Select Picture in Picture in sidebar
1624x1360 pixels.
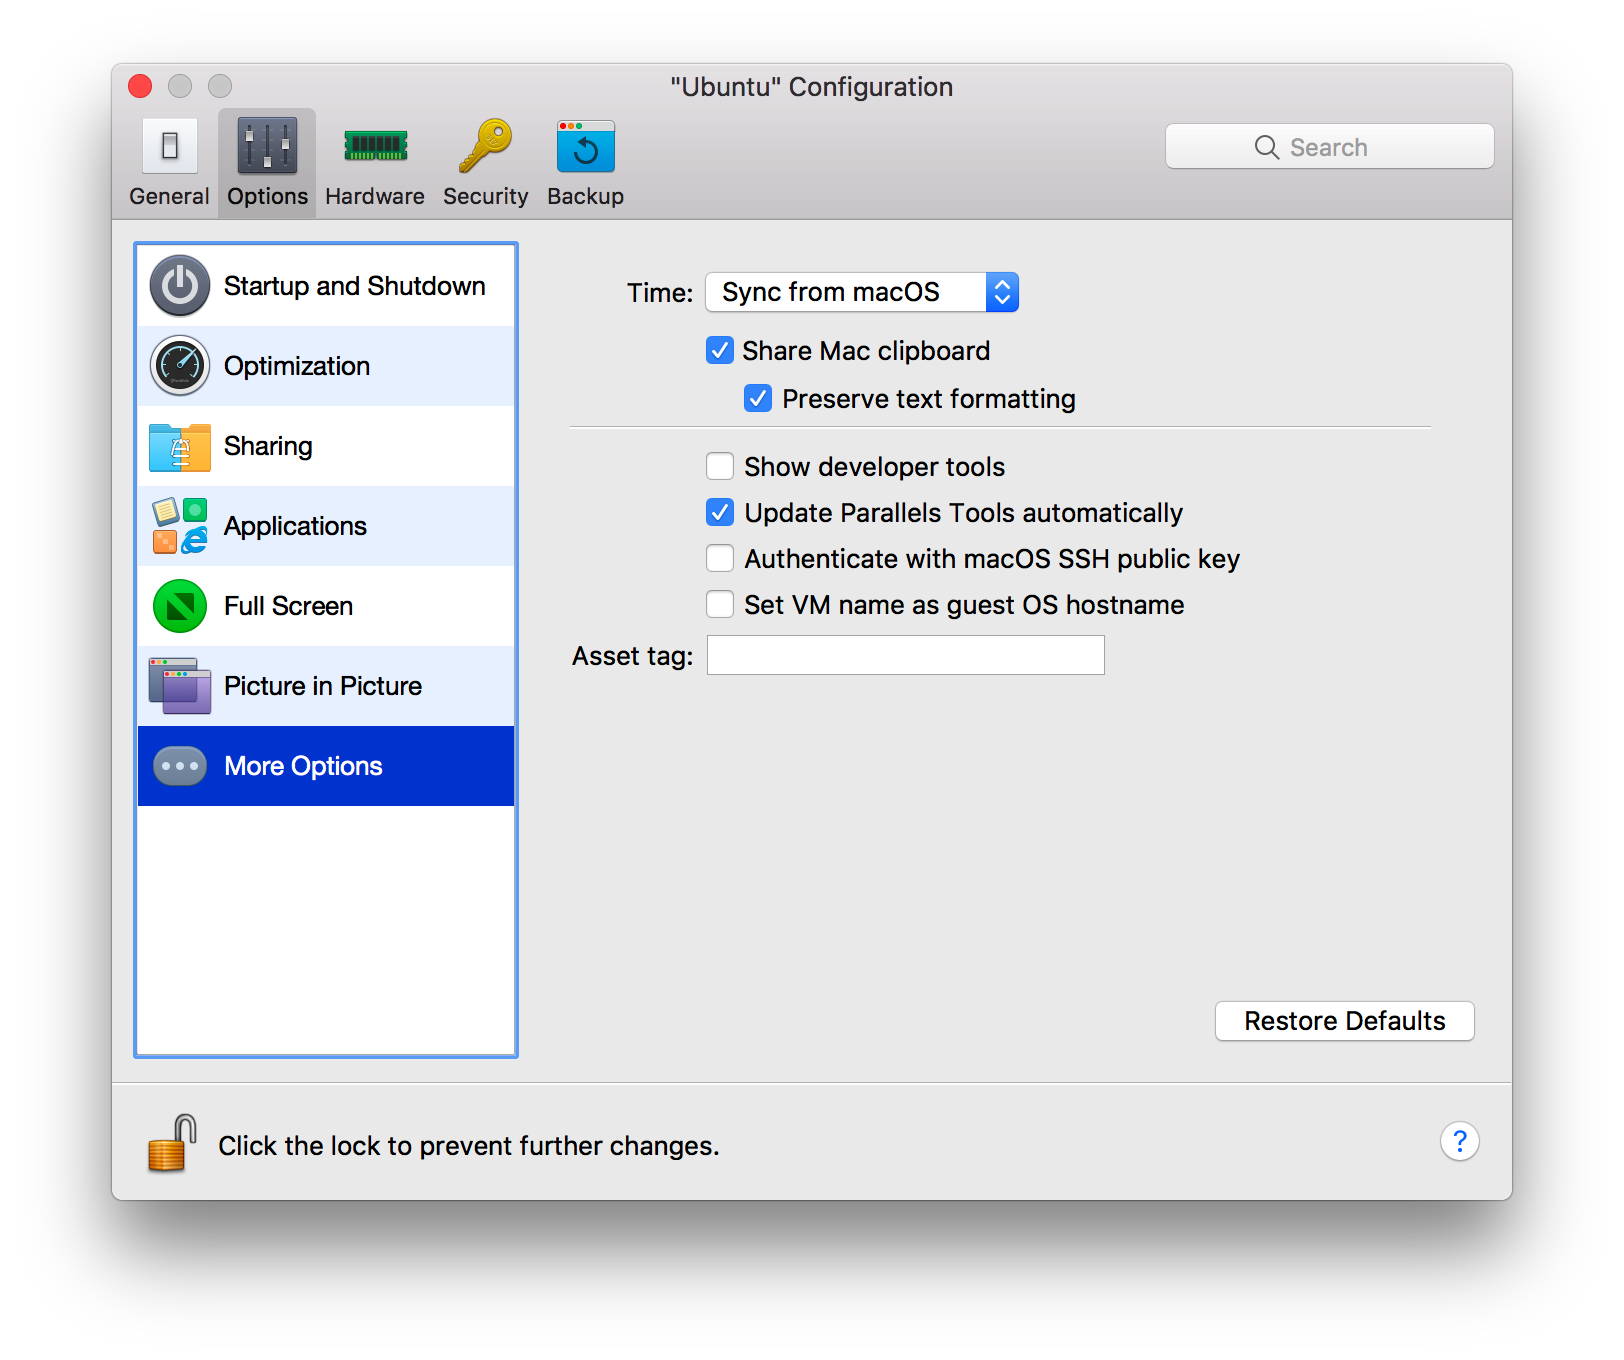[326, 686]
